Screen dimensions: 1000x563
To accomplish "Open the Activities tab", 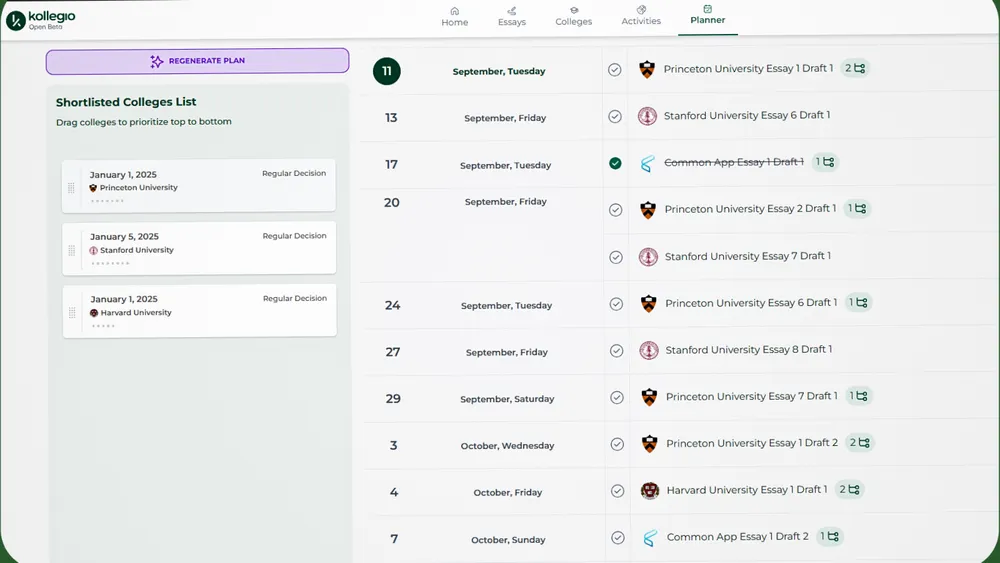I will click(641, 17).
